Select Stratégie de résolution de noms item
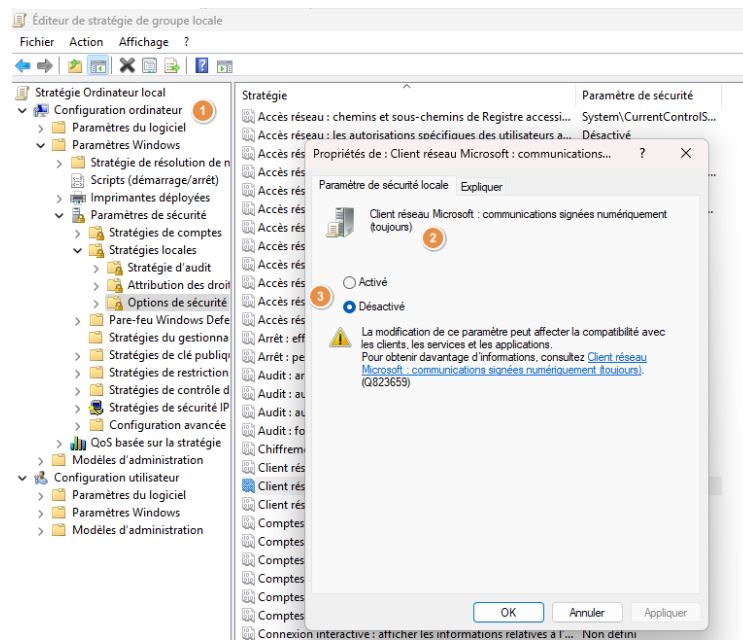This screenshot has height=642, width=743. coord(160,163)
